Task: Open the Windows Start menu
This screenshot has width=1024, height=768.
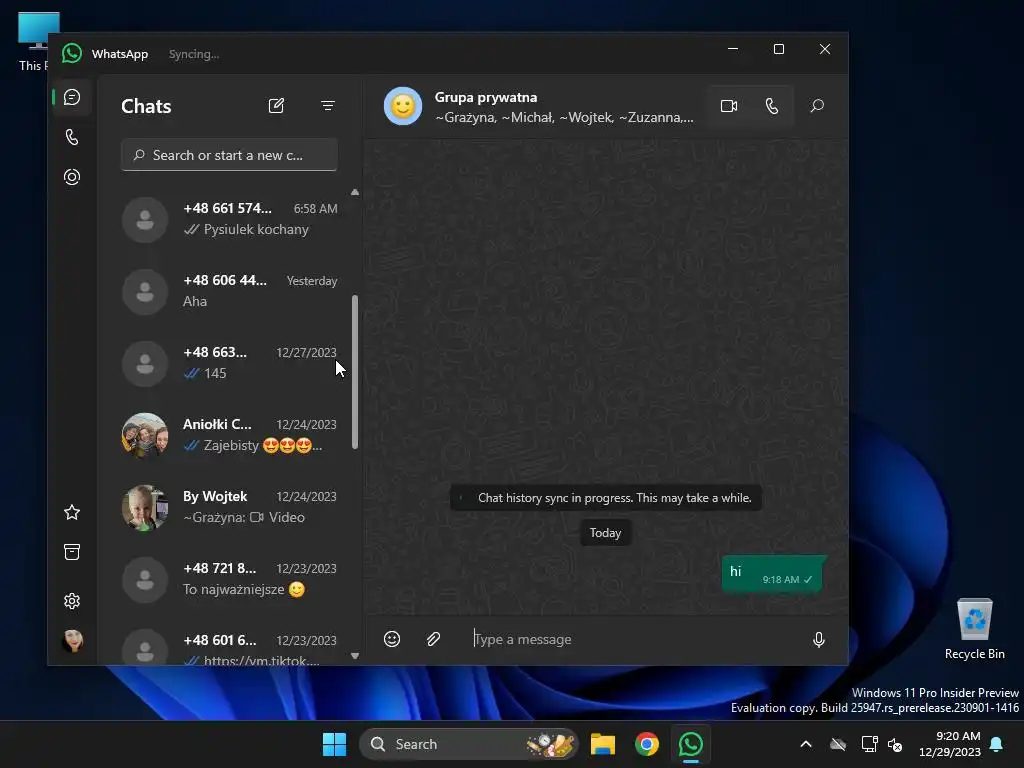Action: (x=334, y=744)
